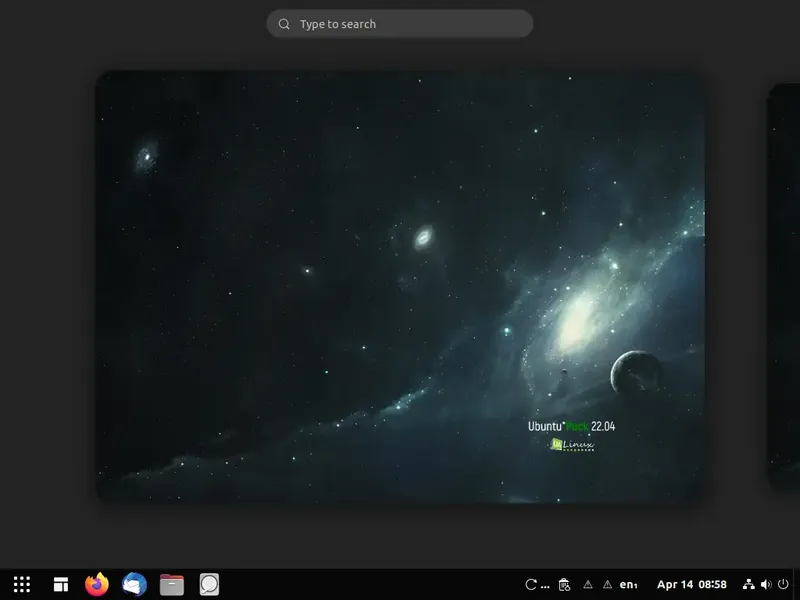
Task: Switch keyboard layout via the en1 indicator
Action: (629, 584)
